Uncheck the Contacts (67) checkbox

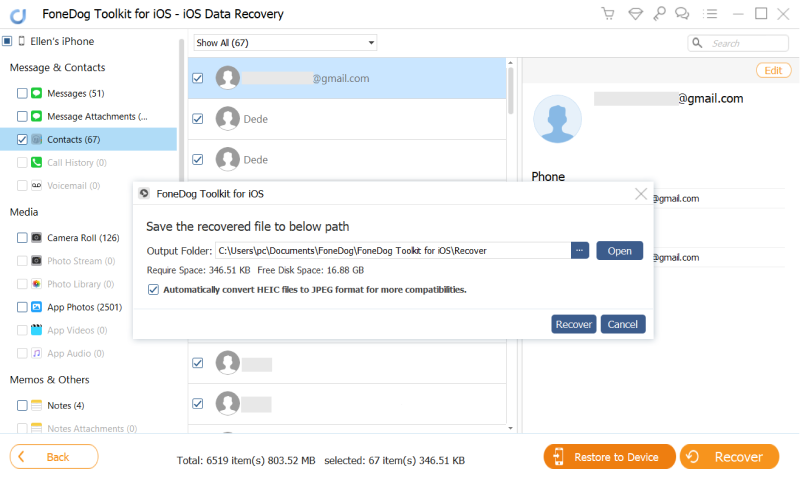[x=22, y=139]
